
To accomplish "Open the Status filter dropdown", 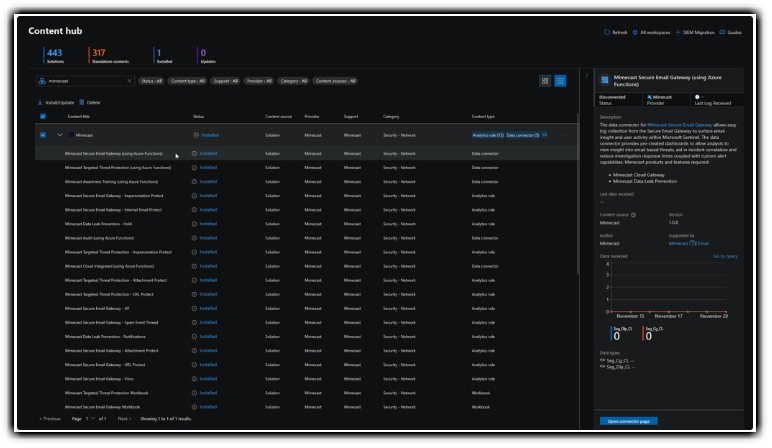I will tap(151, 81).
